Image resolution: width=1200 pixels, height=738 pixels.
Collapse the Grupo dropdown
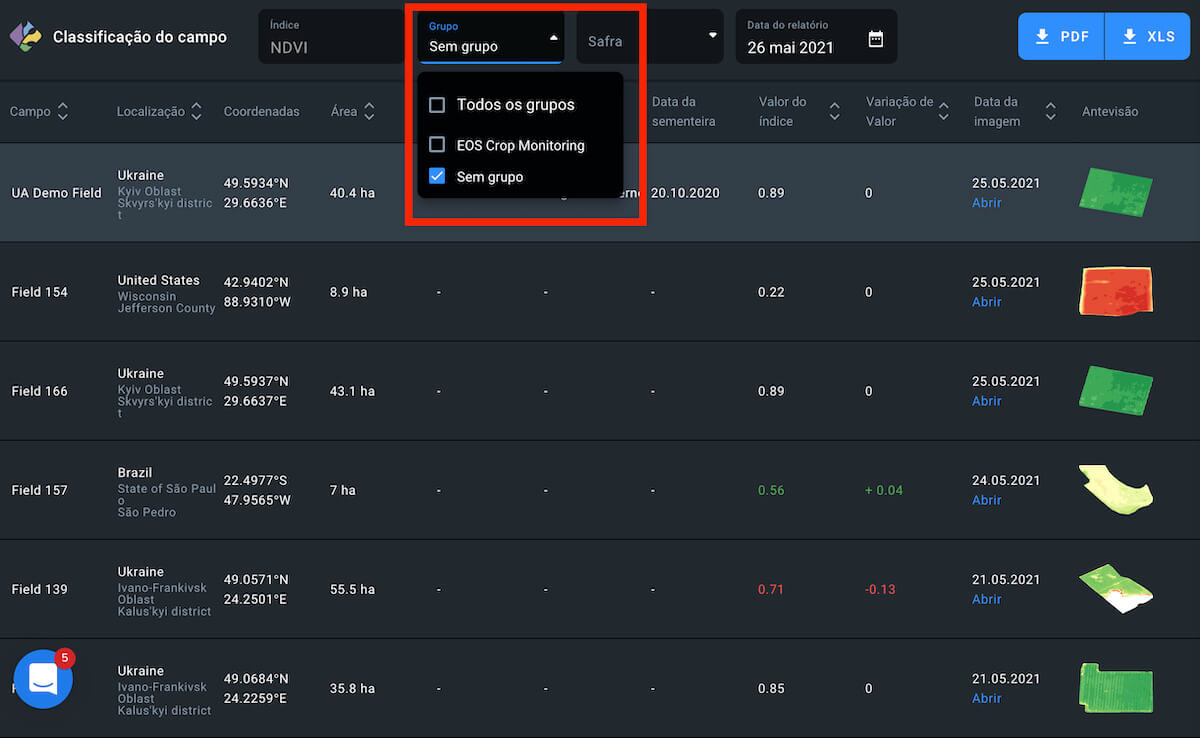pyautogui.click(x=553, y=38)
